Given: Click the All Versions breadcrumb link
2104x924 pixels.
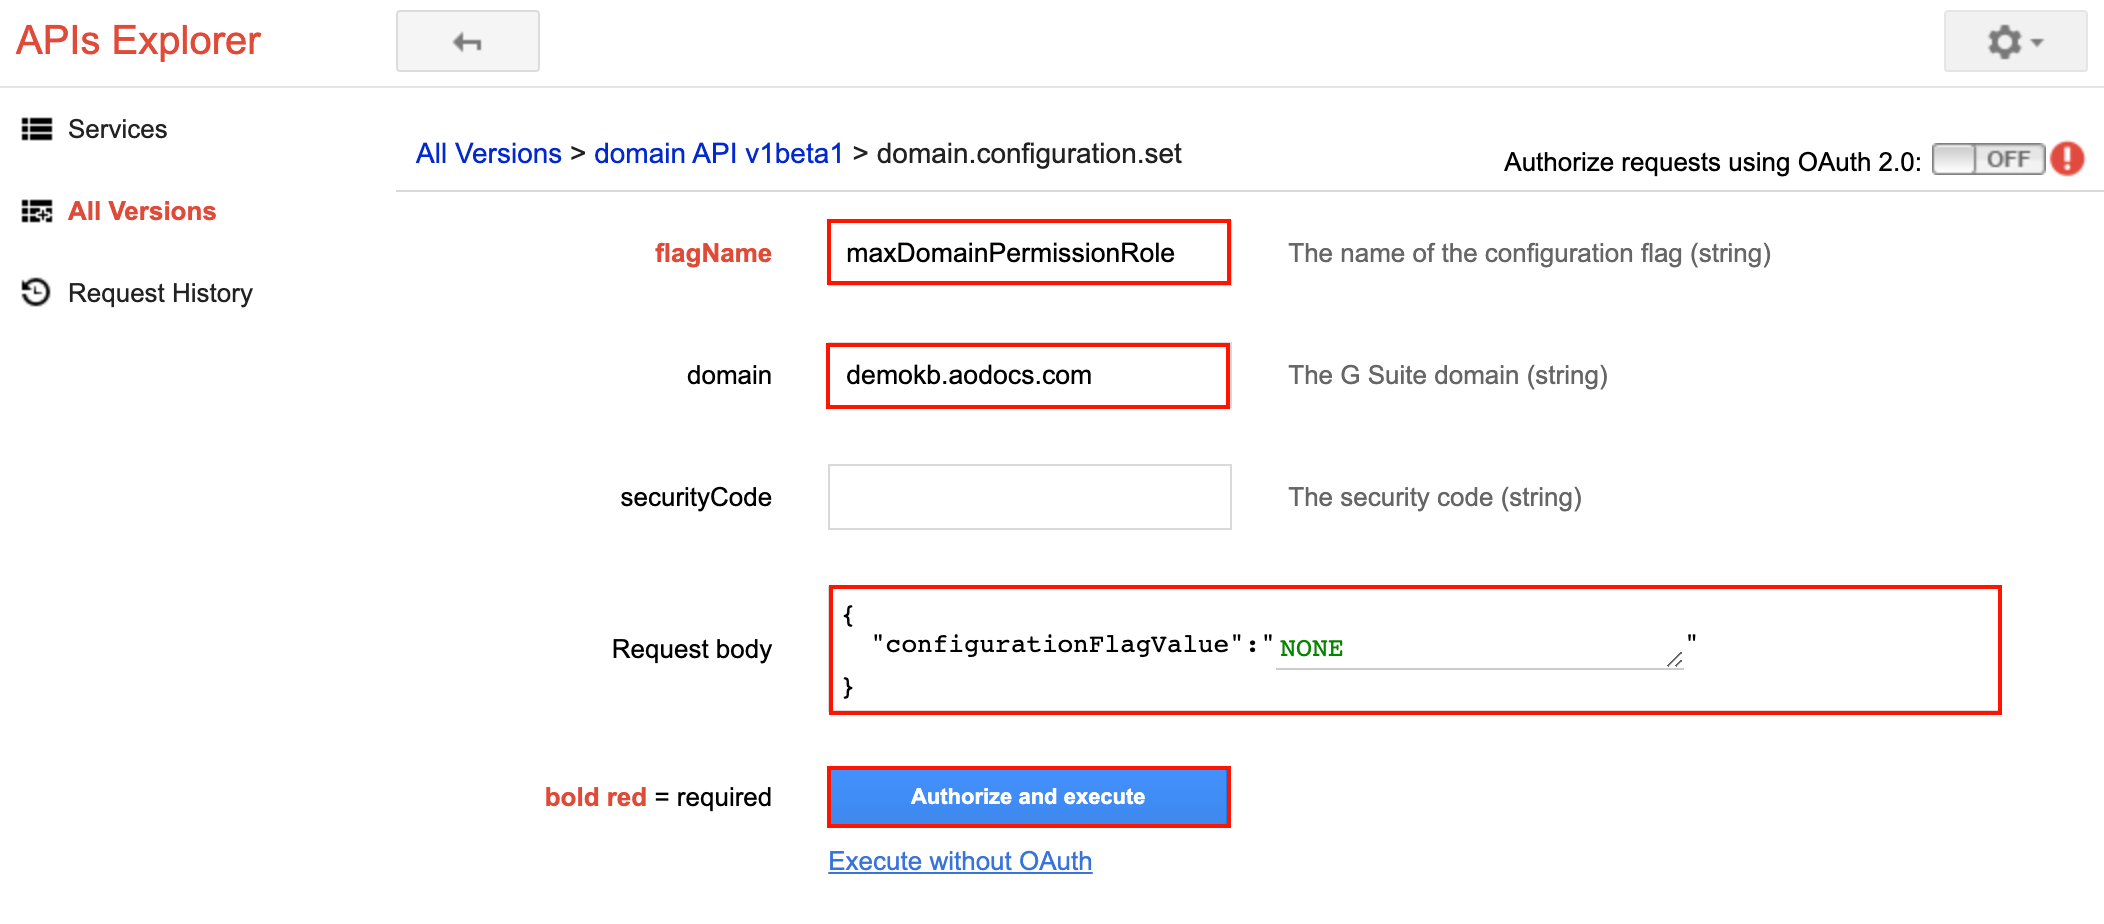Looking at the screenshot, I should pyautogui.click(x=488, y=153).
